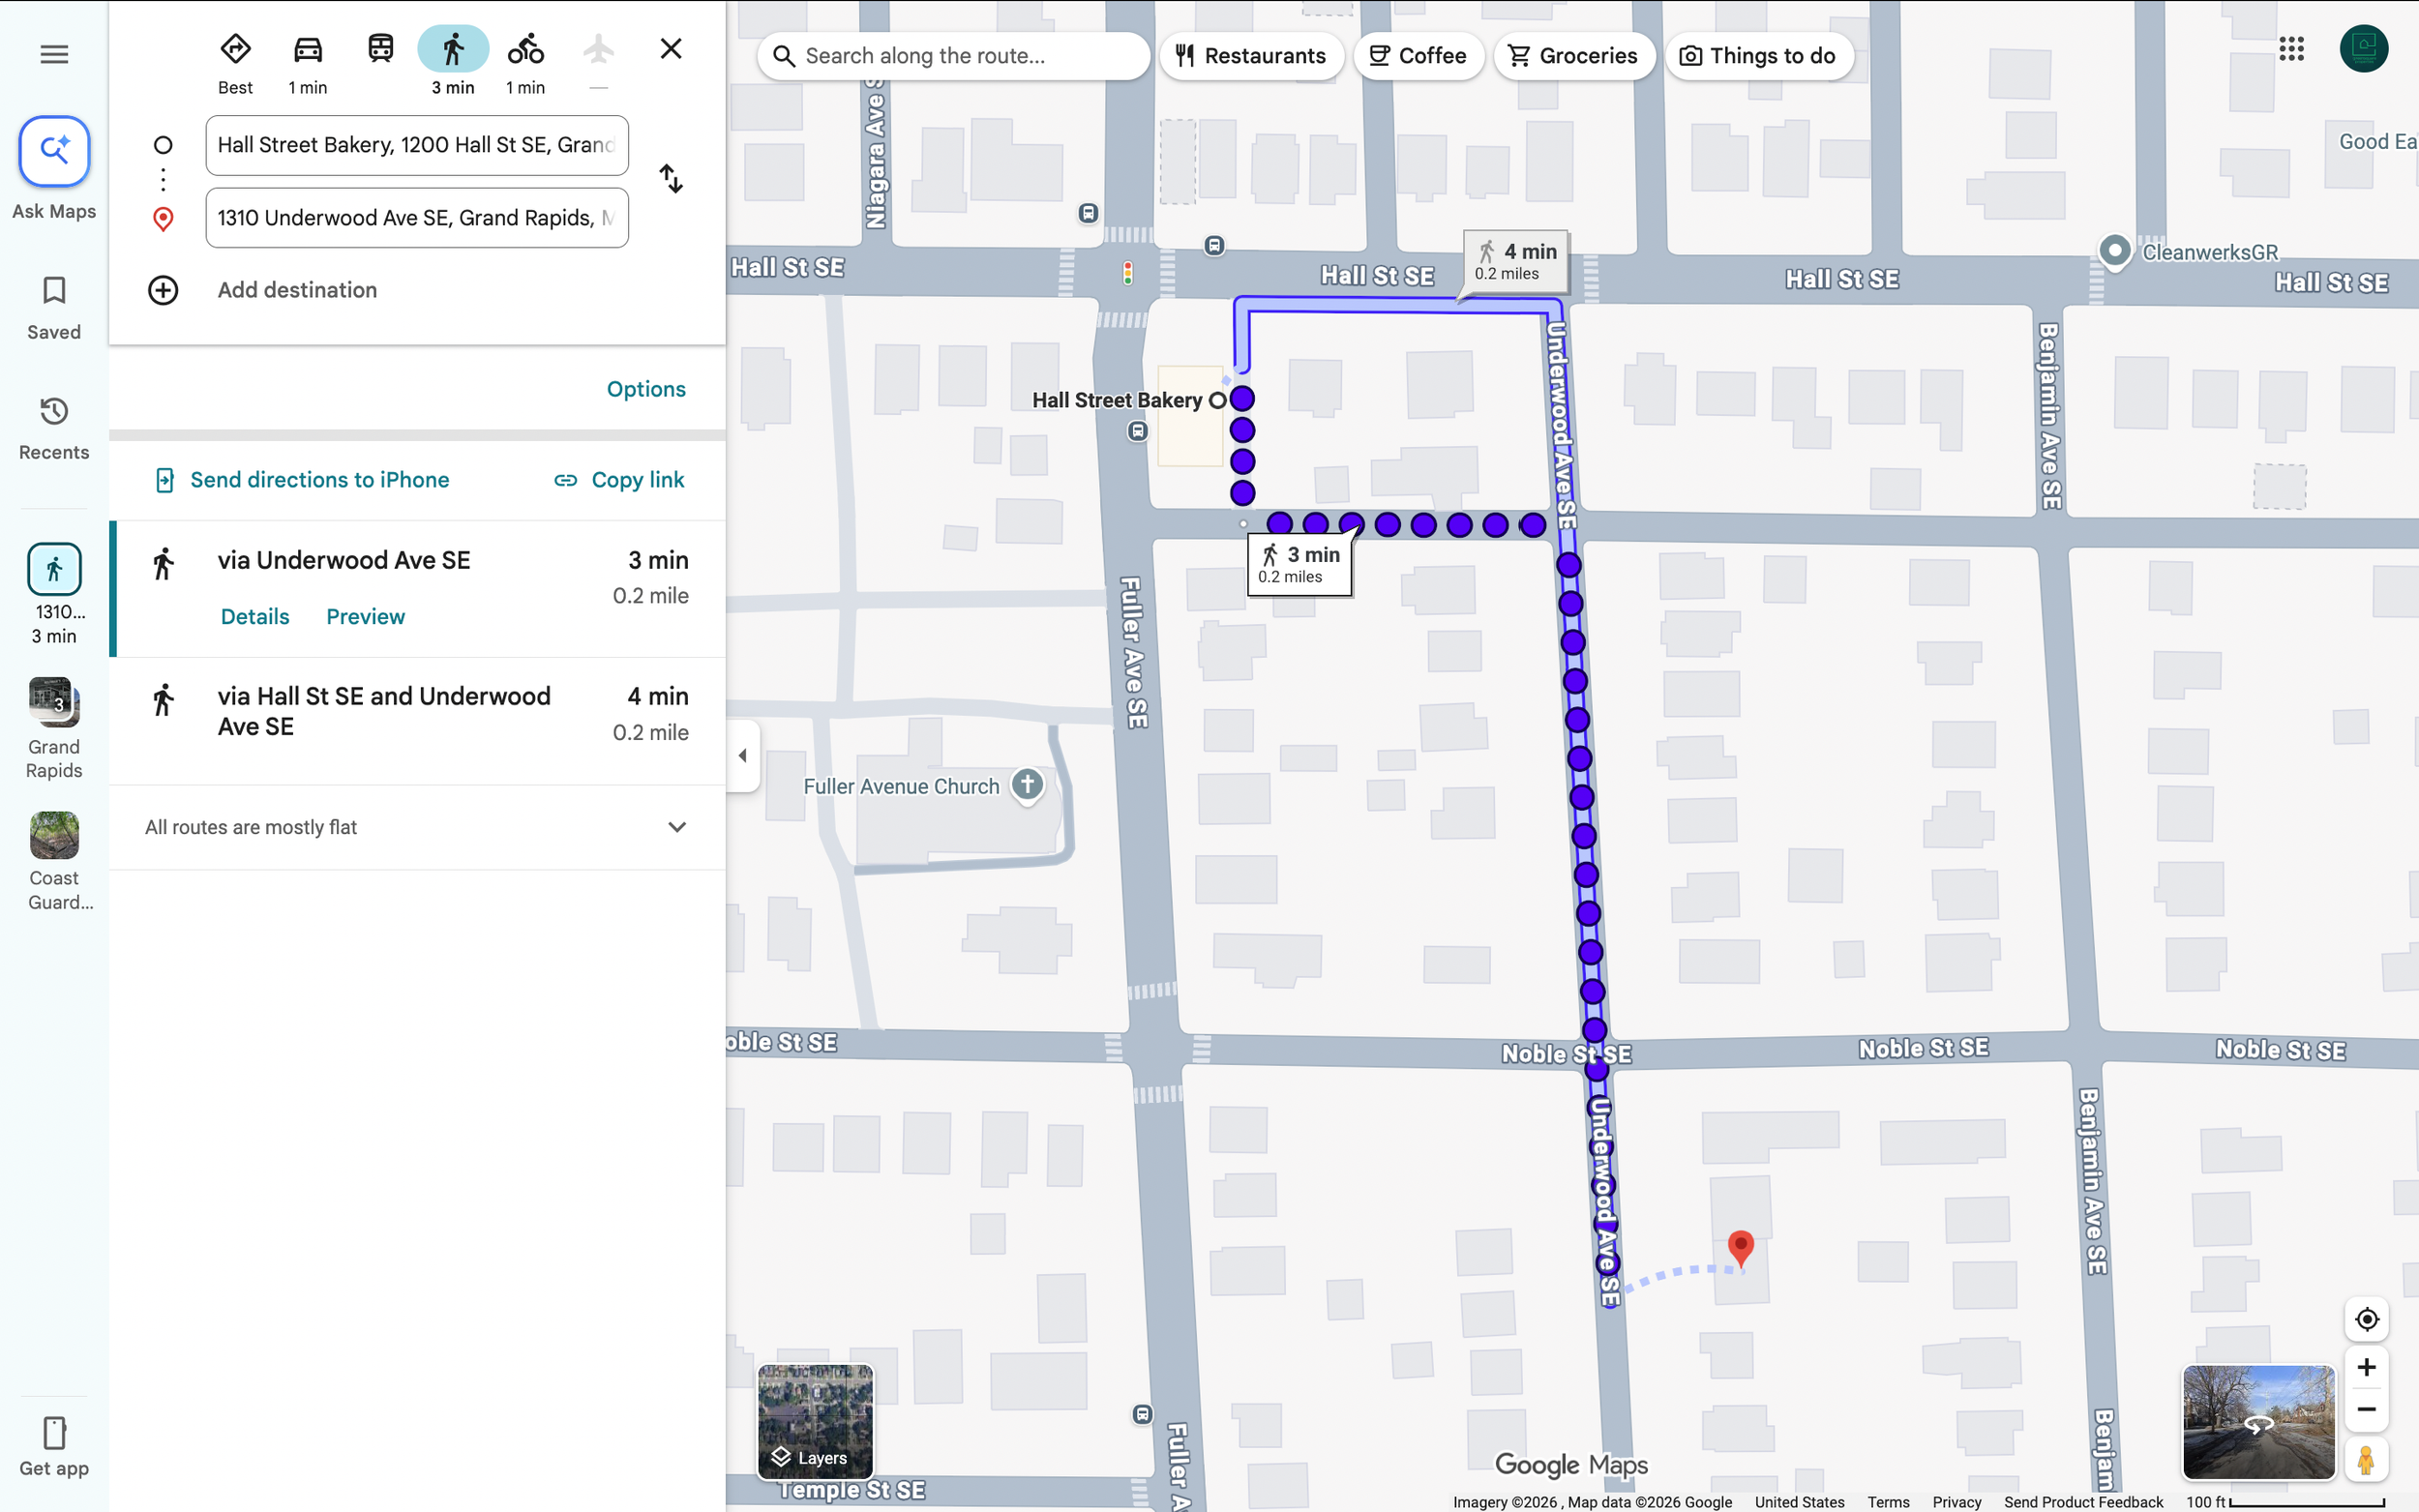Image resolution: width=2419 pixels, height=1512 pixels.
Task: Open the Street View thumbnail
Action: tap(2258, 1422)
